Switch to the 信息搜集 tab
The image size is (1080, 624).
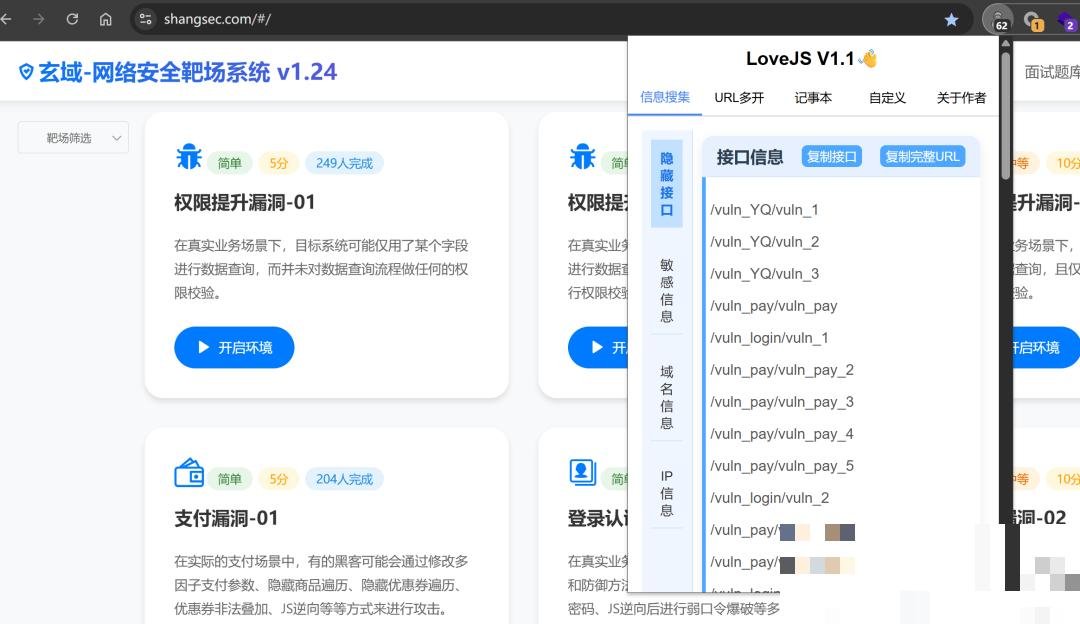coord(665,97)
